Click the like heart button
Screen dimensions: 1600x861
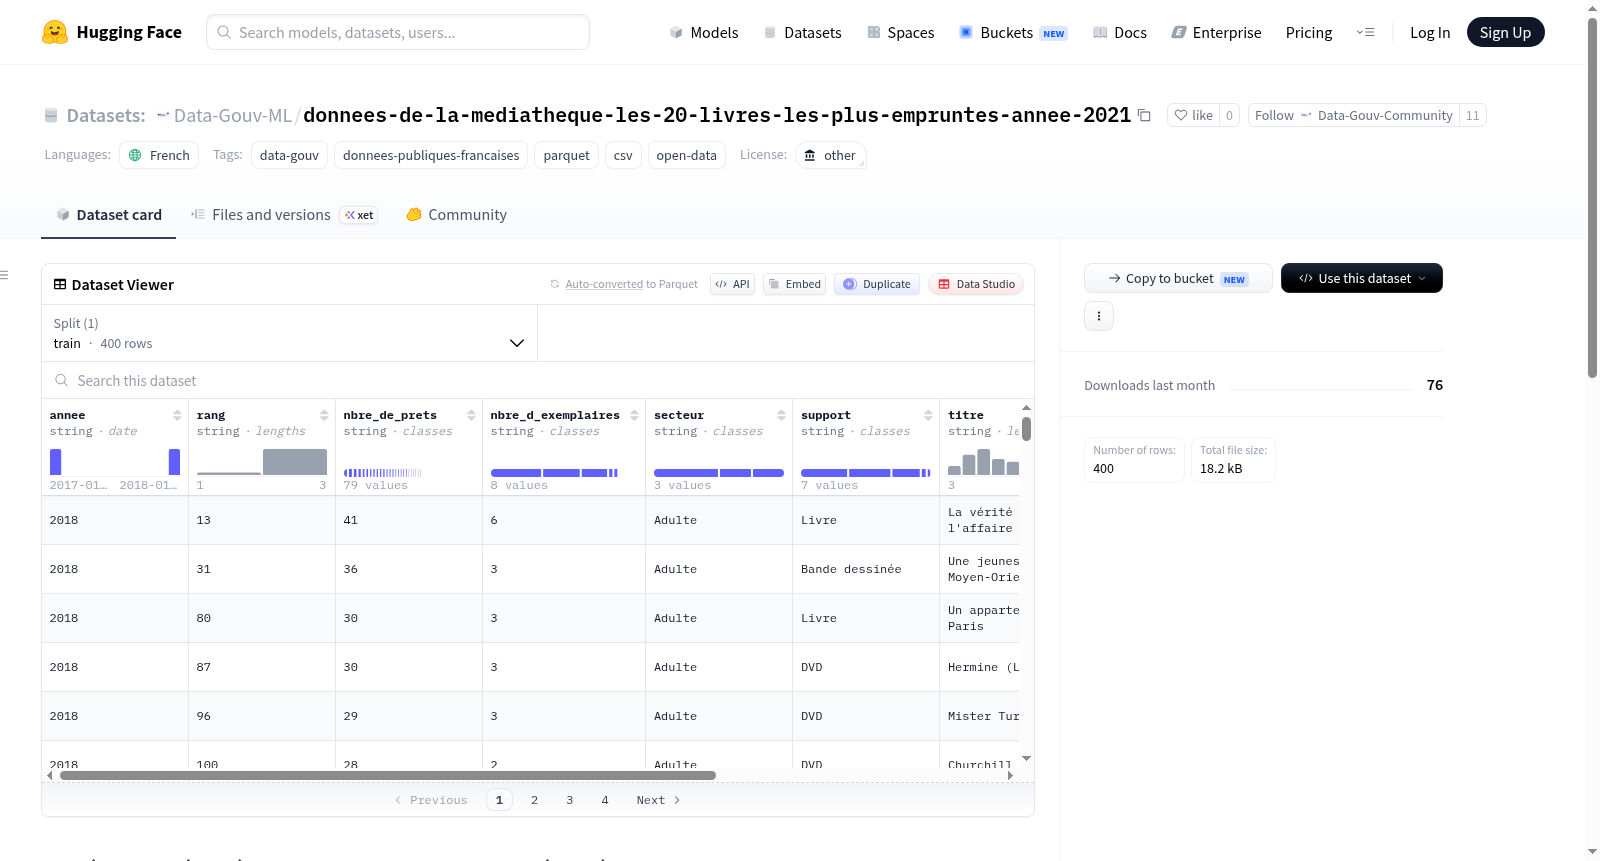[1193, 116]
